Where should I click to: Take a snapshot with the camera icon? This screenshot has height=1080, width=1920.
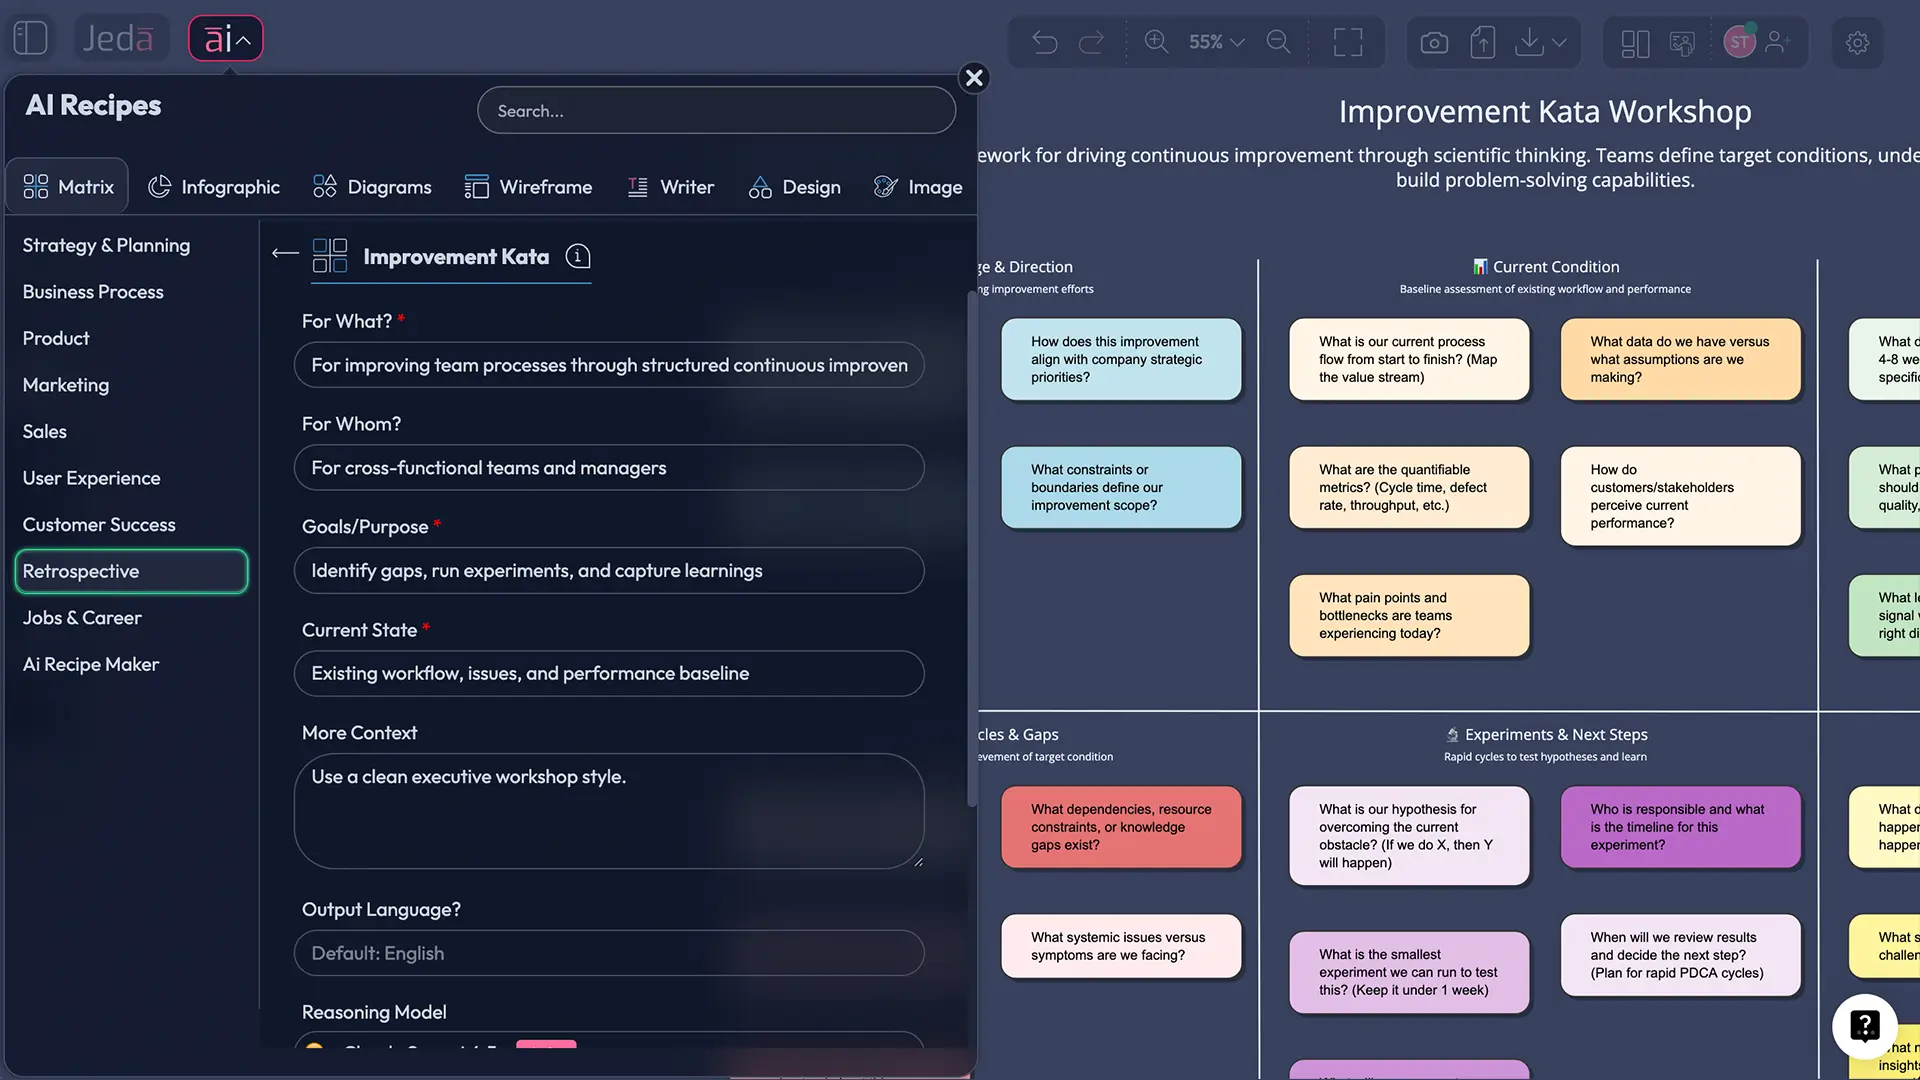click(1433, 42)
